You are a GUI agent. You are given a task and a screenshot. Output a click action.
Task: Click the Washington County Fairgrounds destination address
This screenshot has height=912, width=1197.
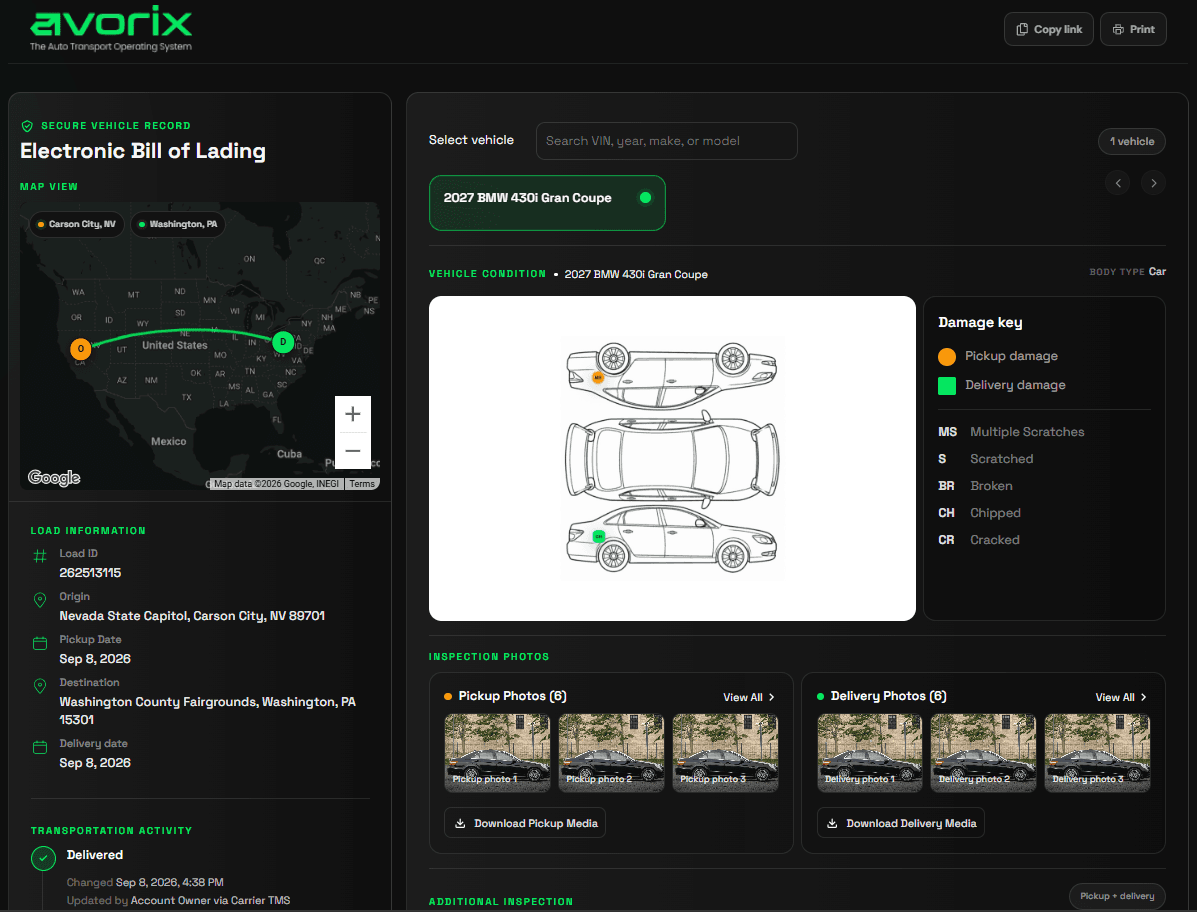point(208,711)
